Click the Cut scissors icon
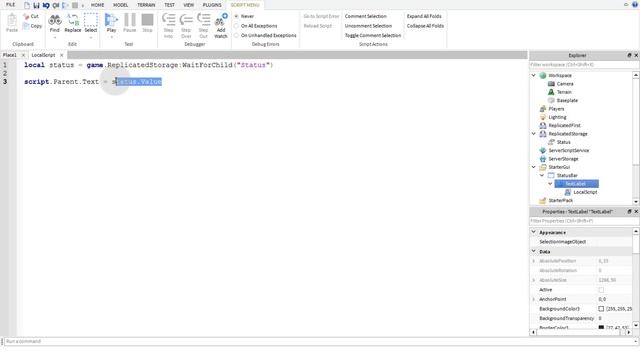 [x=26, y=16]
